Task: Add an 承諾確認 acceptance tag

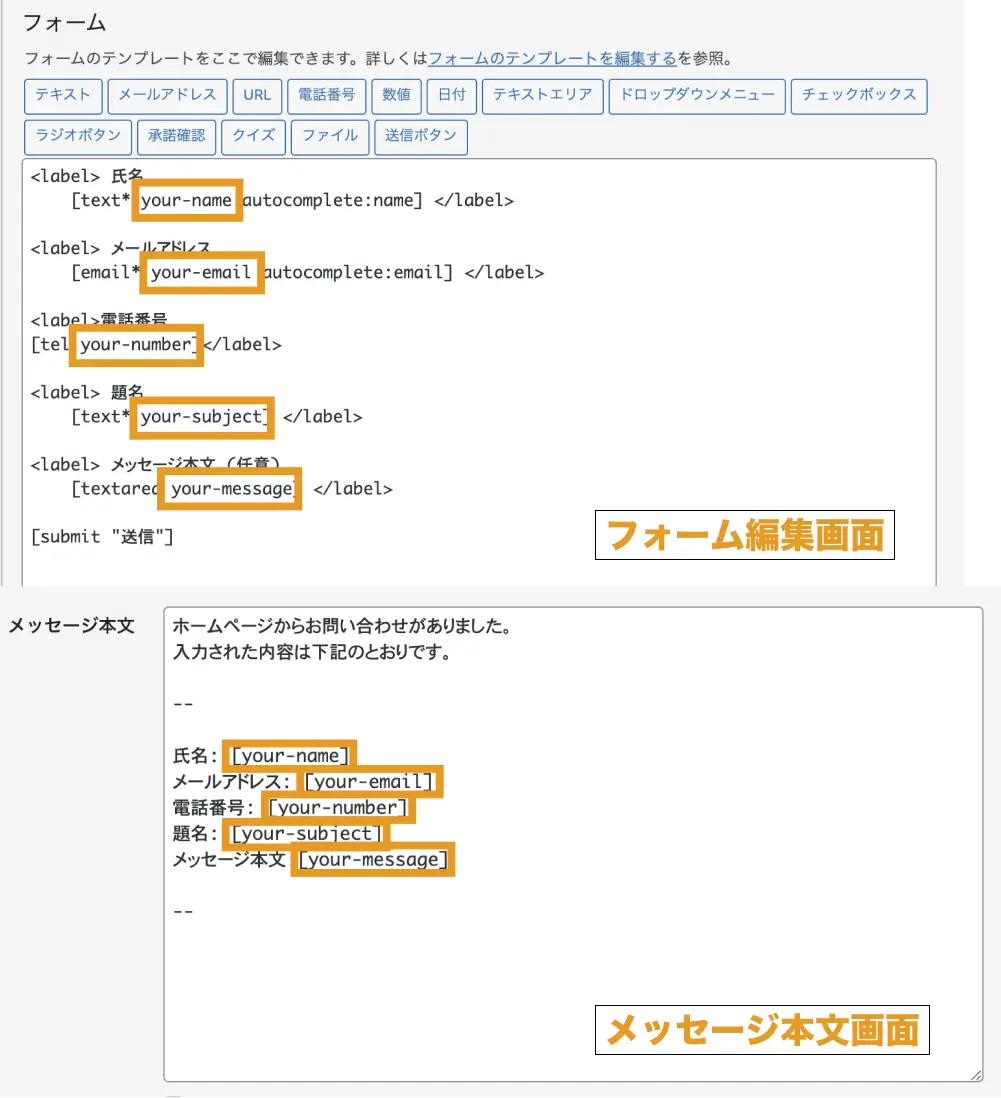Action: click(x=177, y=136)
